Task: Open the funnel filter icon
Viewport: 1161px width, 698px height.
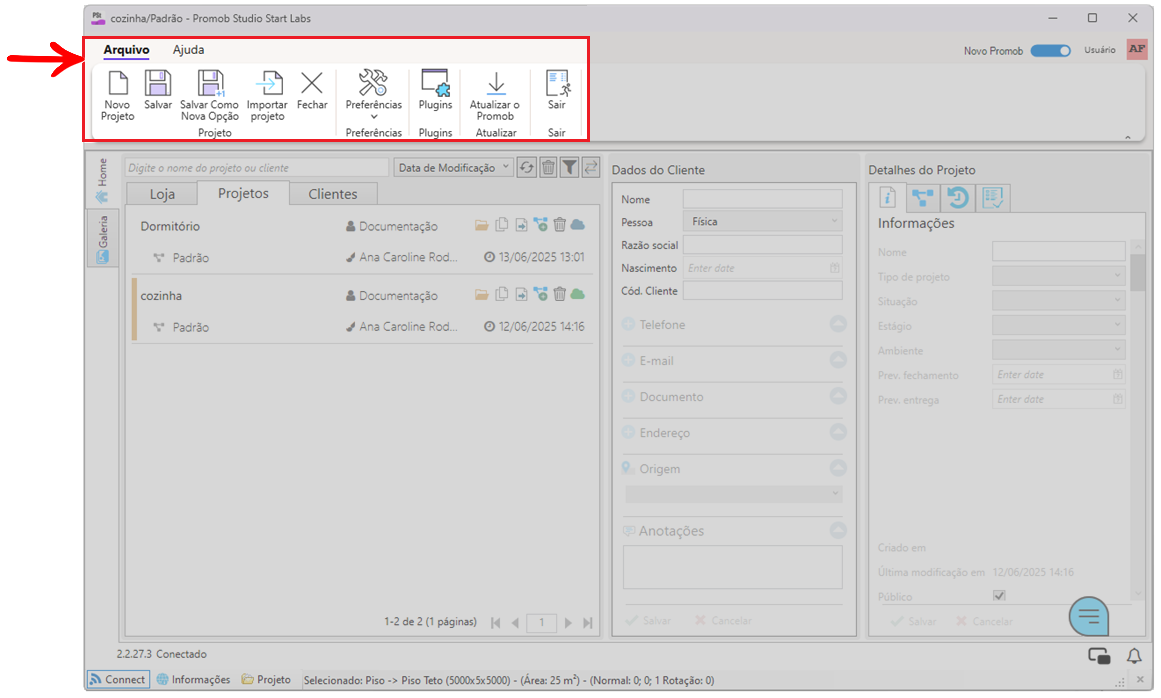Action: (569, 167)
